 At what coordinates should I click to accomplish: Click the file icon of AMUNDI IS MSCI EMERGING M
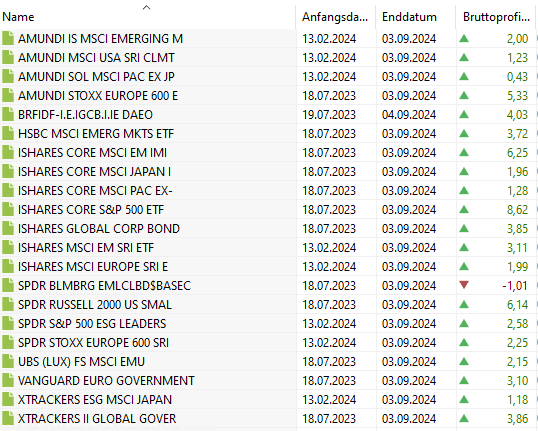coord(8,38)
